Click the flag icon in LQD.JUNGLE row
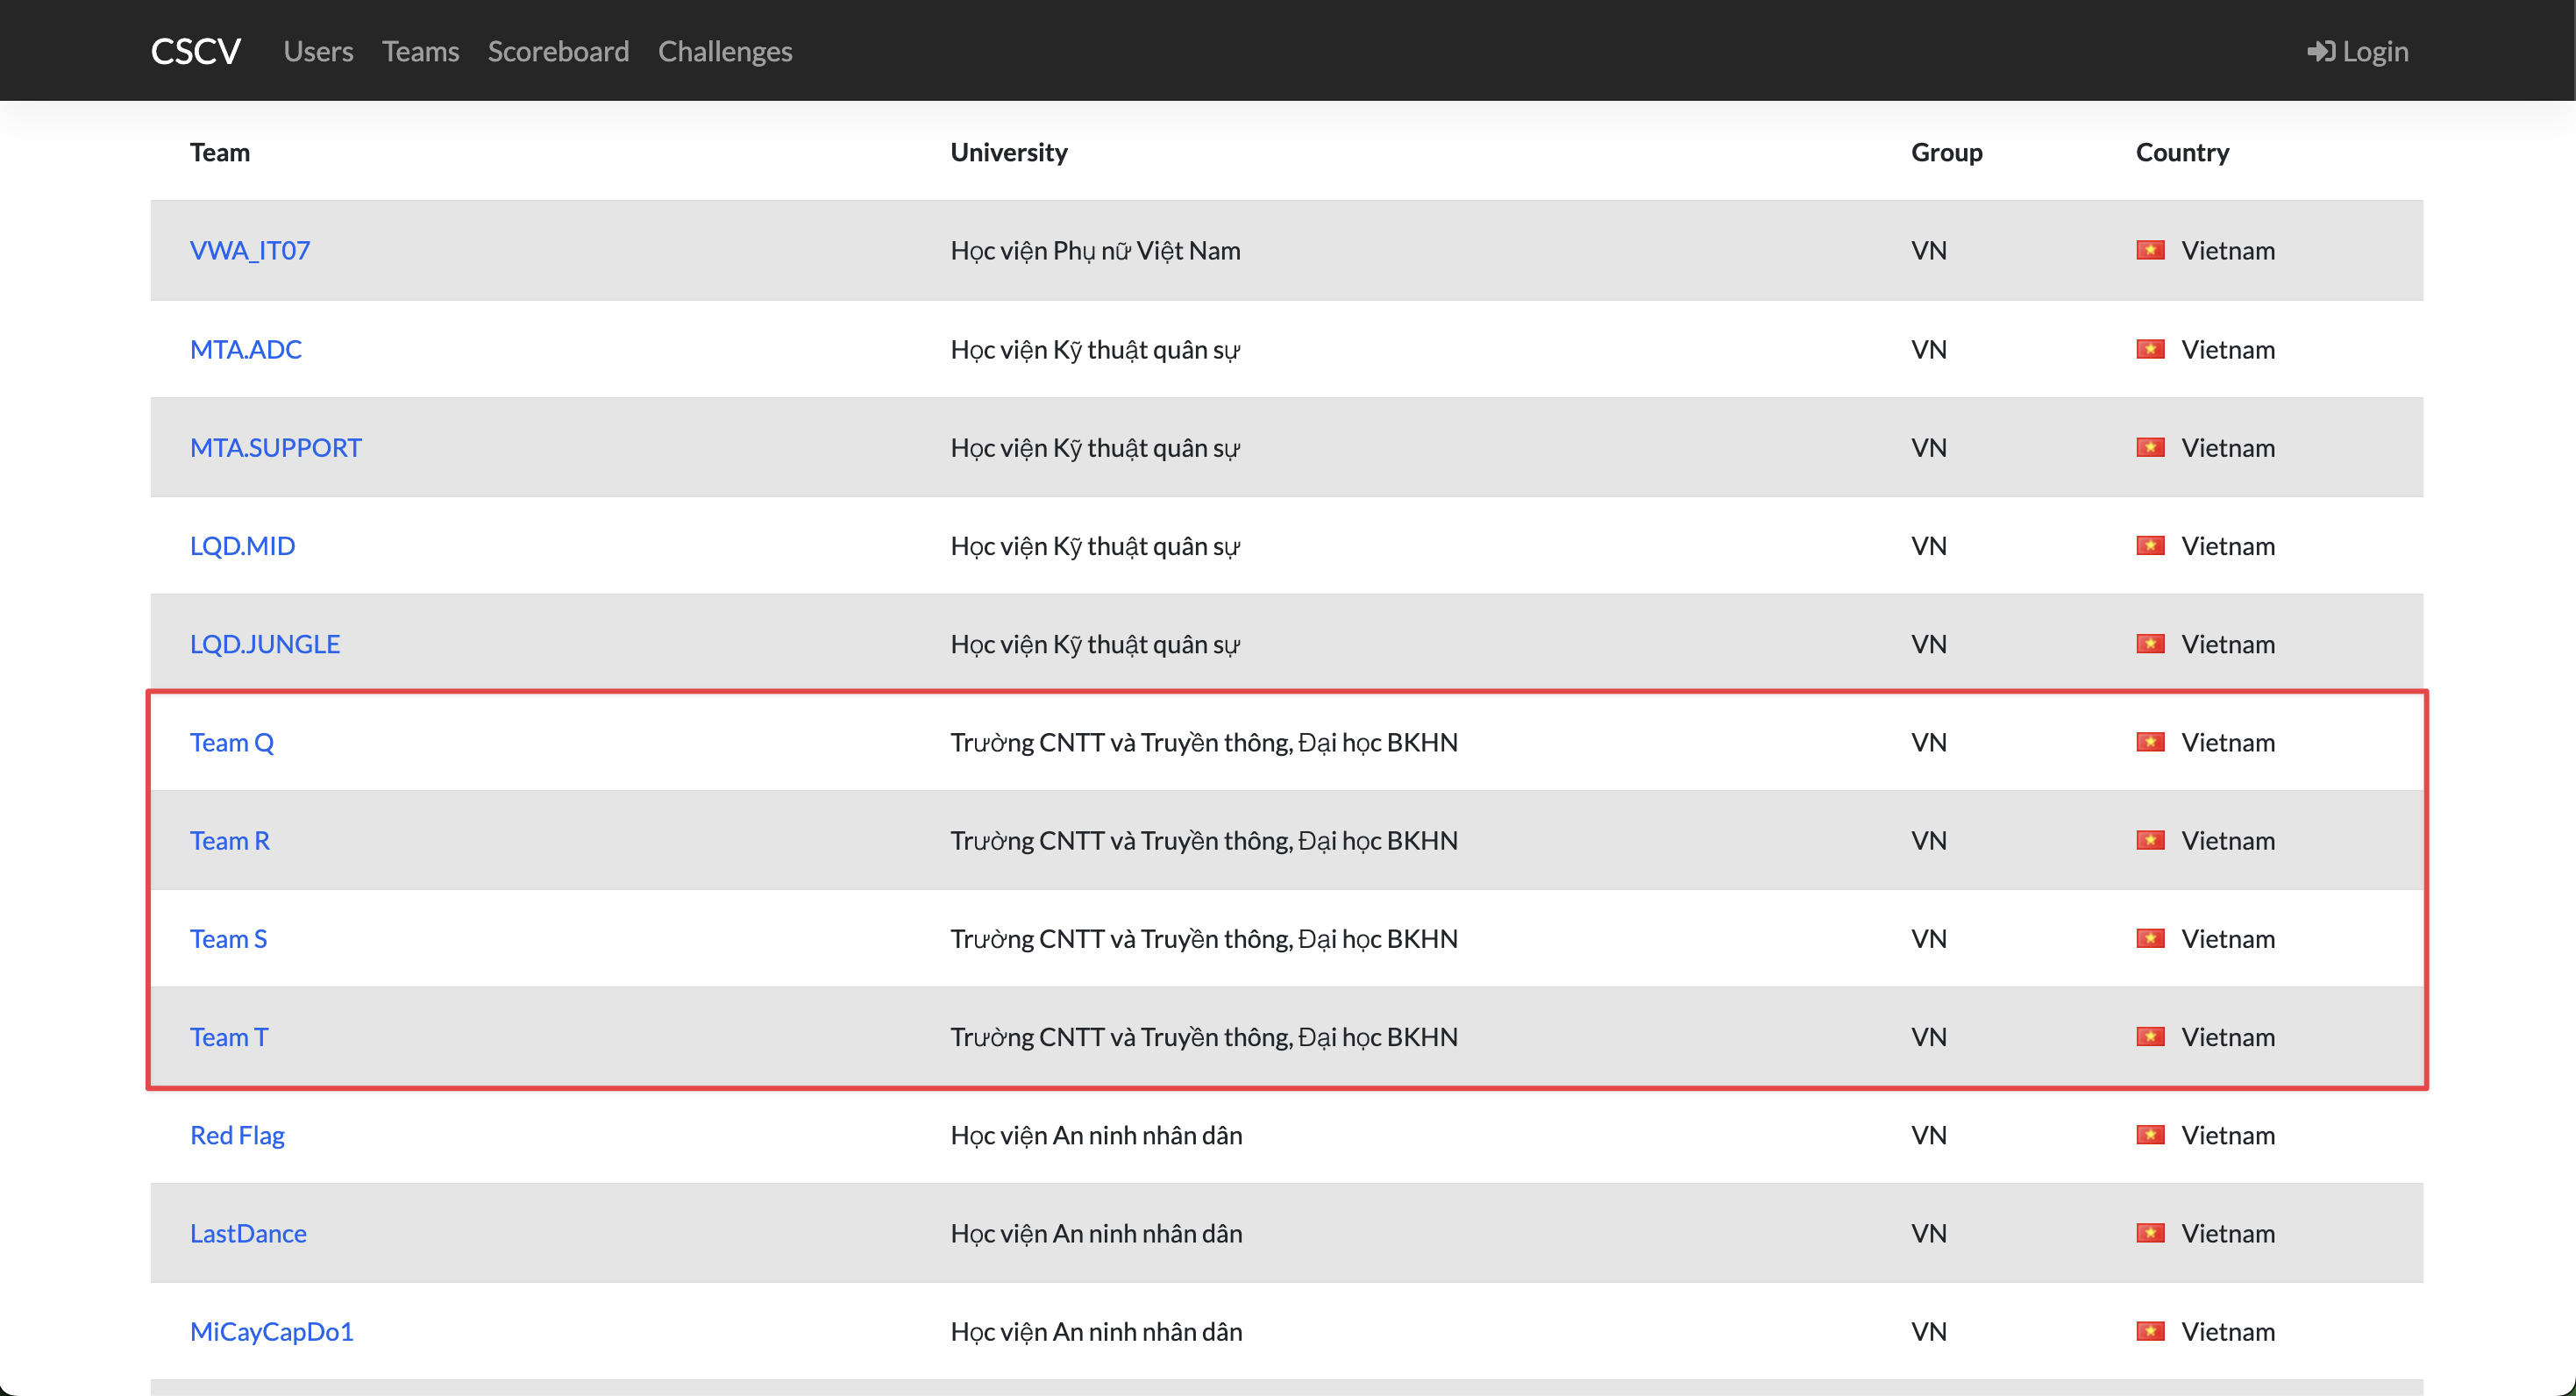2576x1396 pixels. click(x=2150, y=644)
